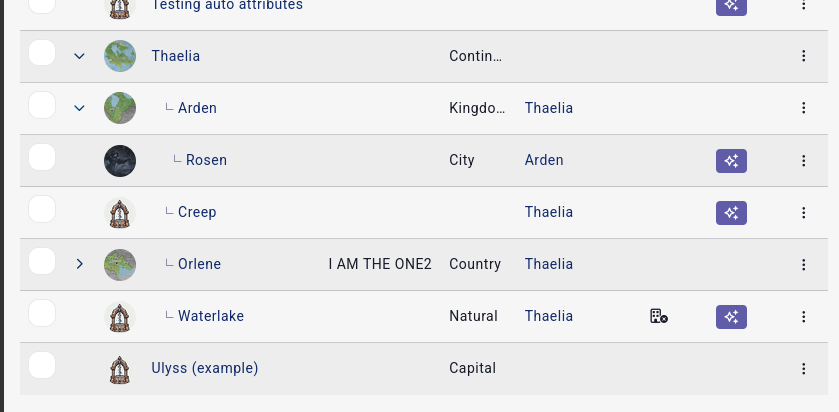
Task: Click the Thaelia parent link in Creep row
Action: point(548,212)
